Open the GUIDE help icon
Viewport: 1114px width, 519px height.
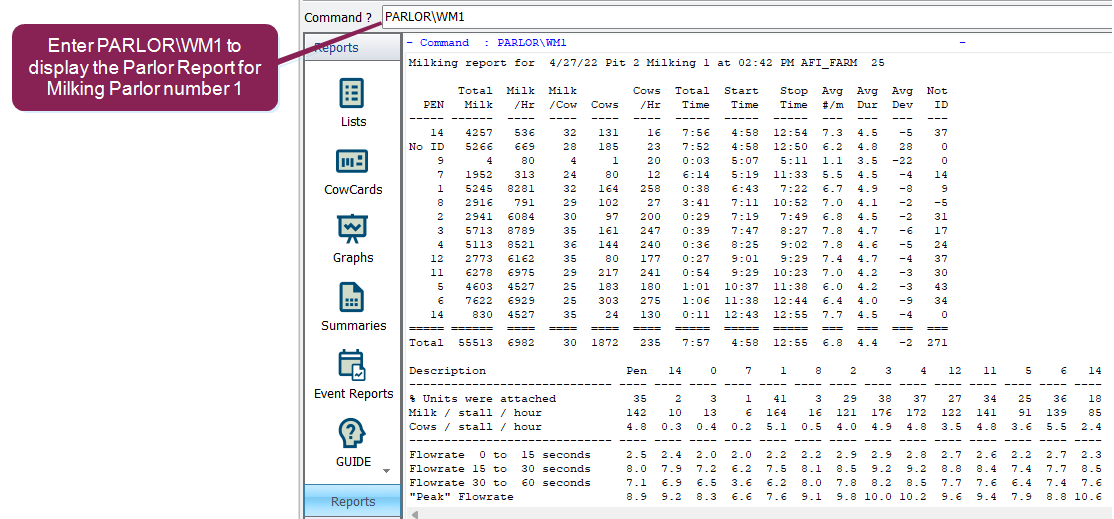(353, 434)
